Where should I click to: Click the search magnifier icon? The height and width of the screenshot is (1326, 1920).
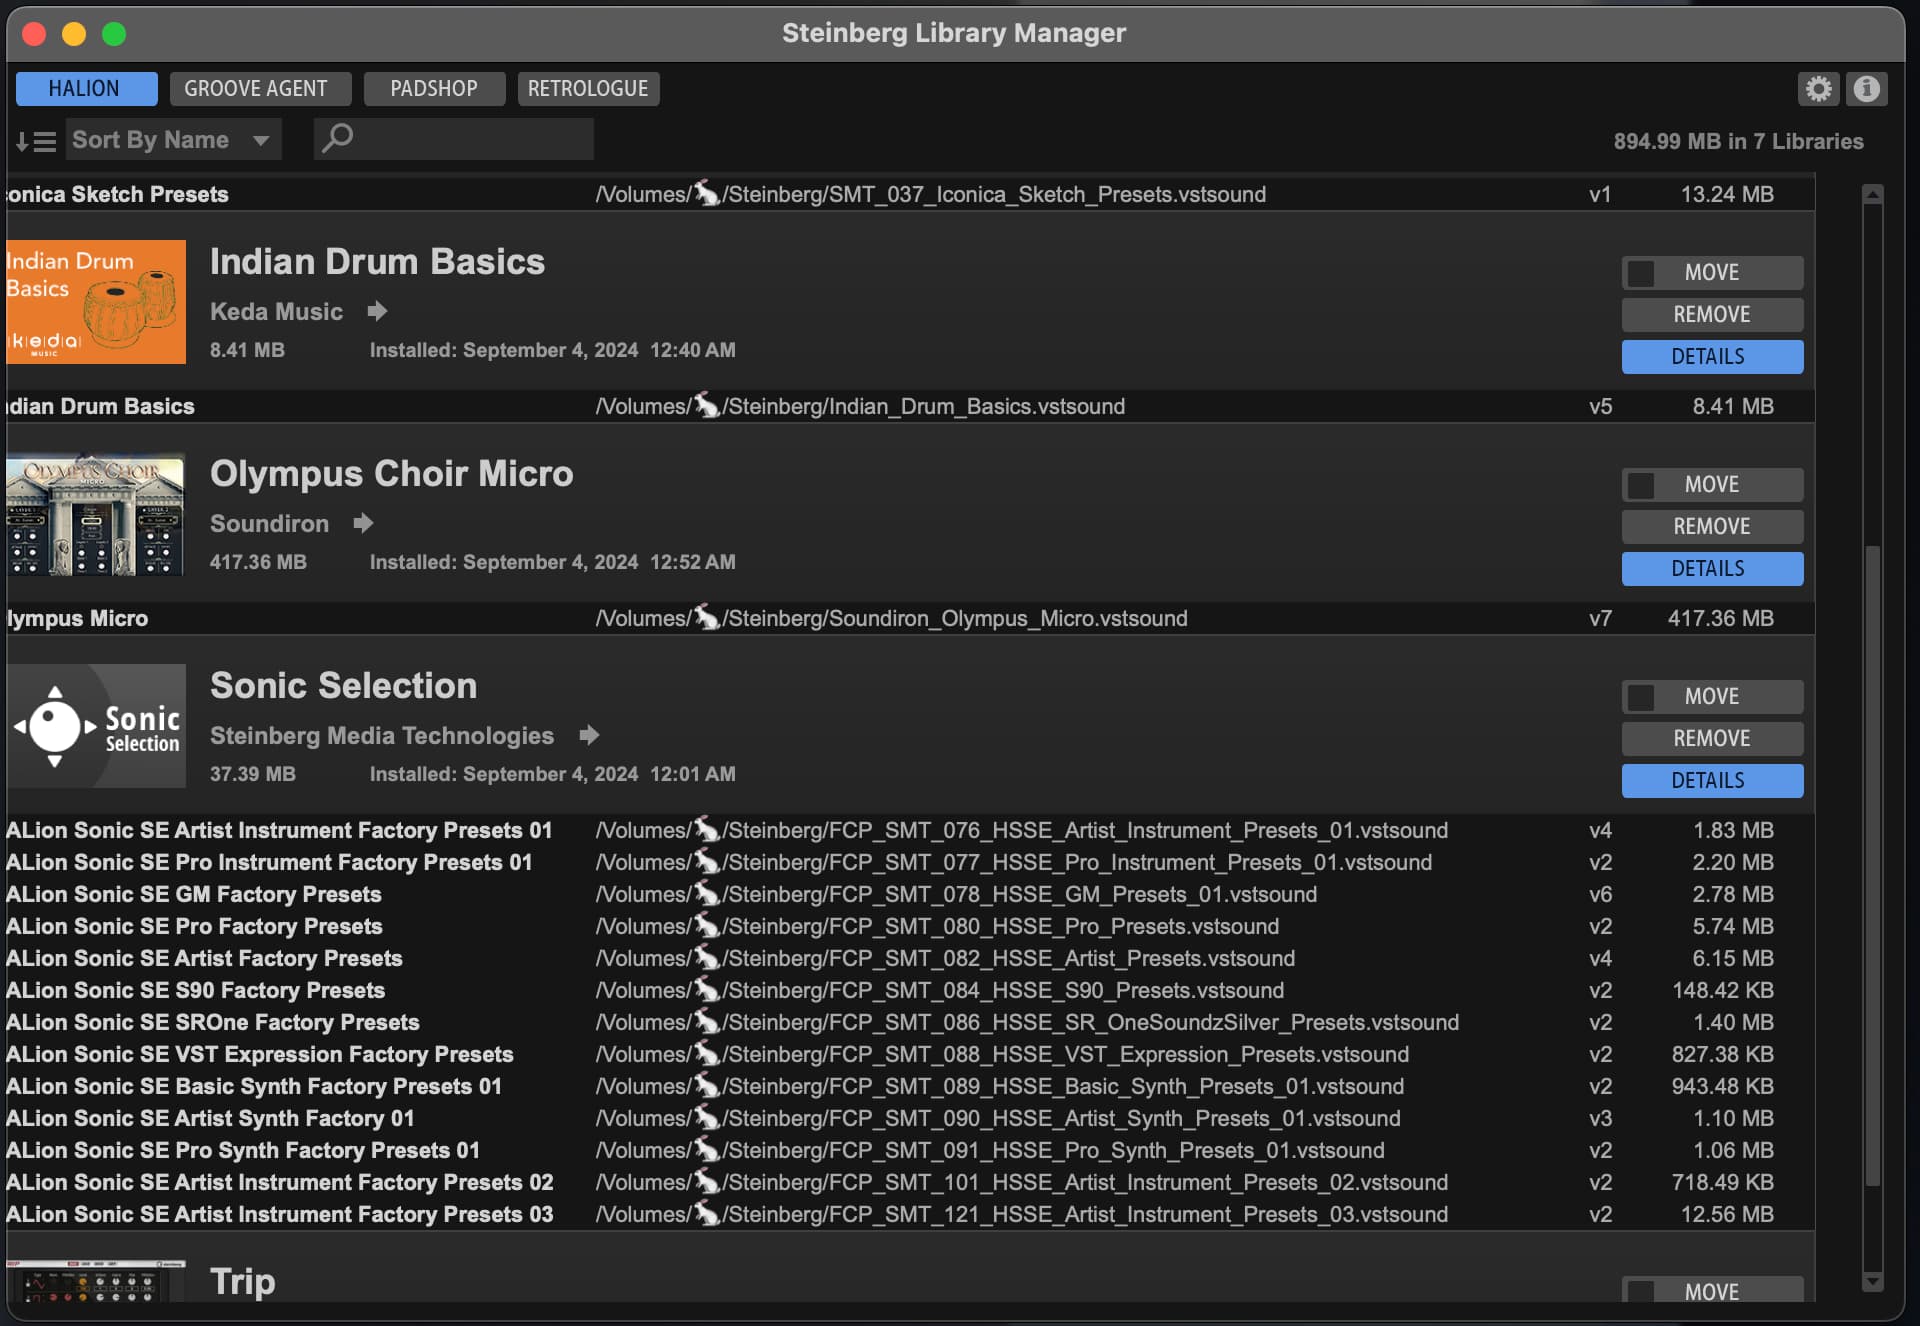pos(338,137)
